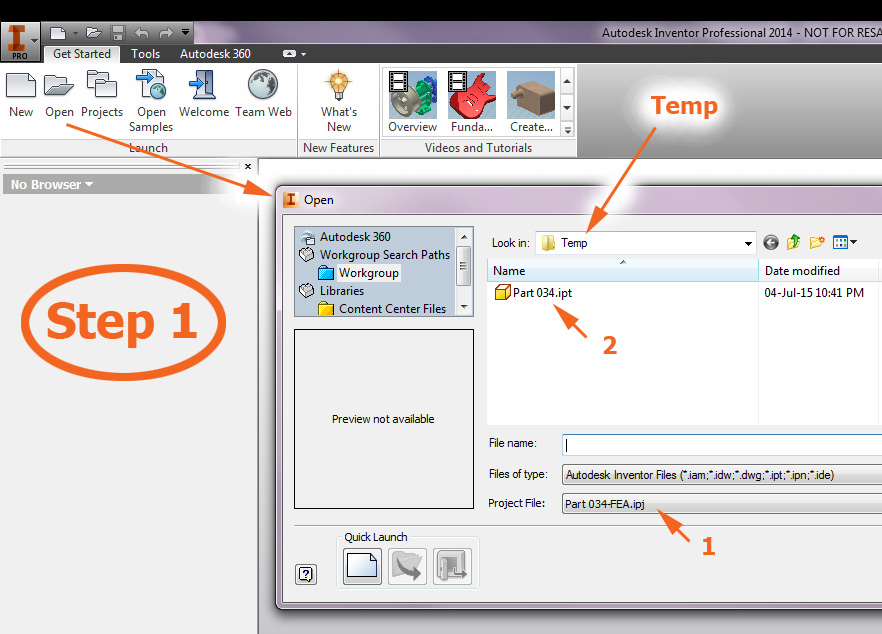
Task: Open the Files of type dropdown
Action: pyautogui.click(x=722, y=475)
